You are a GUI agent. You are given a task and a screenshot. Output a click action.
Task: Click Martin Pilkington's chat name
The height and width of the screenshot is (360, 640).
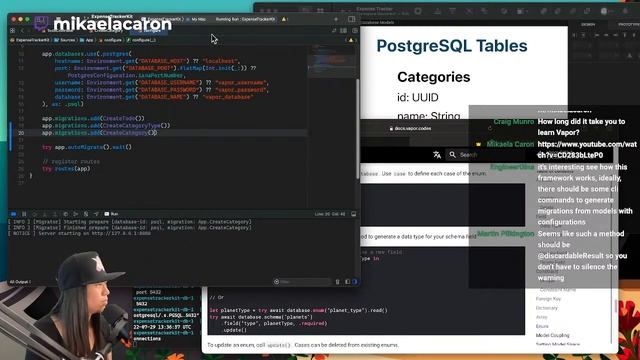pyautogui.click(x=505, y=234)
